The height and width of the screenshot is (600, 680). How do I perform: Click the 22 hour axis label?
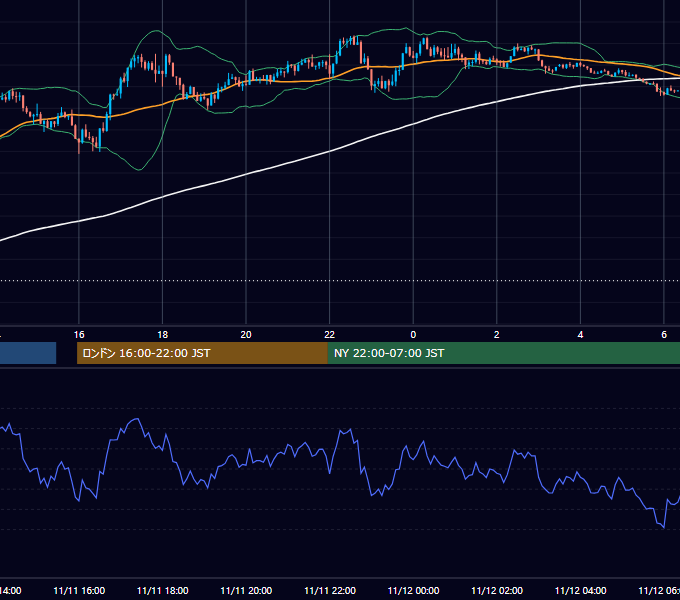[x=330, y=335]
